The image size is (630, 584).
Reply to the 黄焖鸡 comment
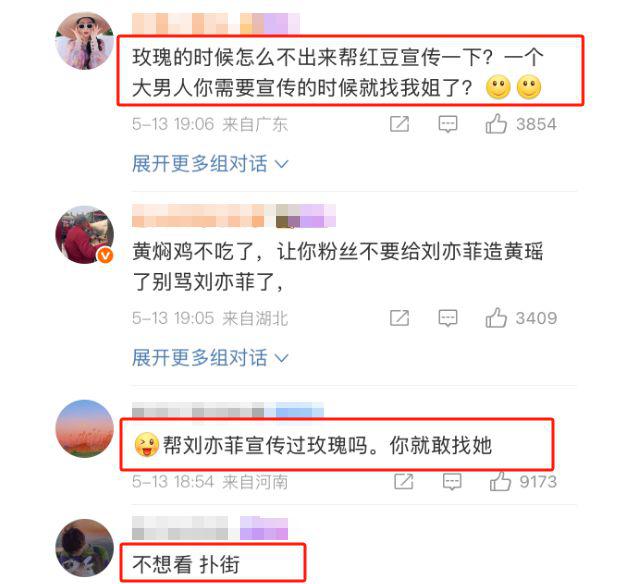pos(448,319)
